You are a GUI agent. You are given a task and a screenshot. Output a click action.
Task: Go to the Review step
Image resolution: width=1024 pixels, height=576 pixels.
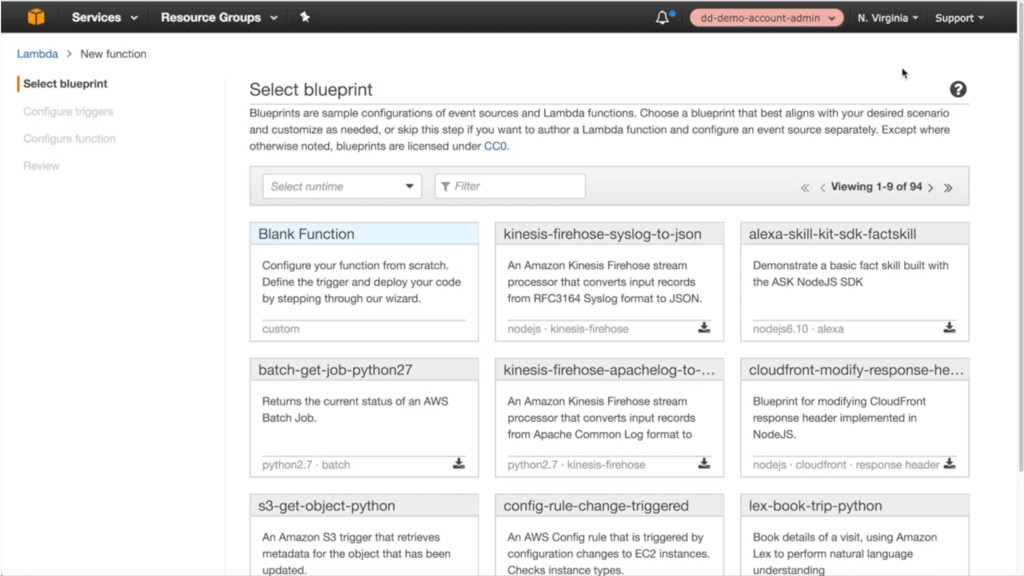[41, 166]
